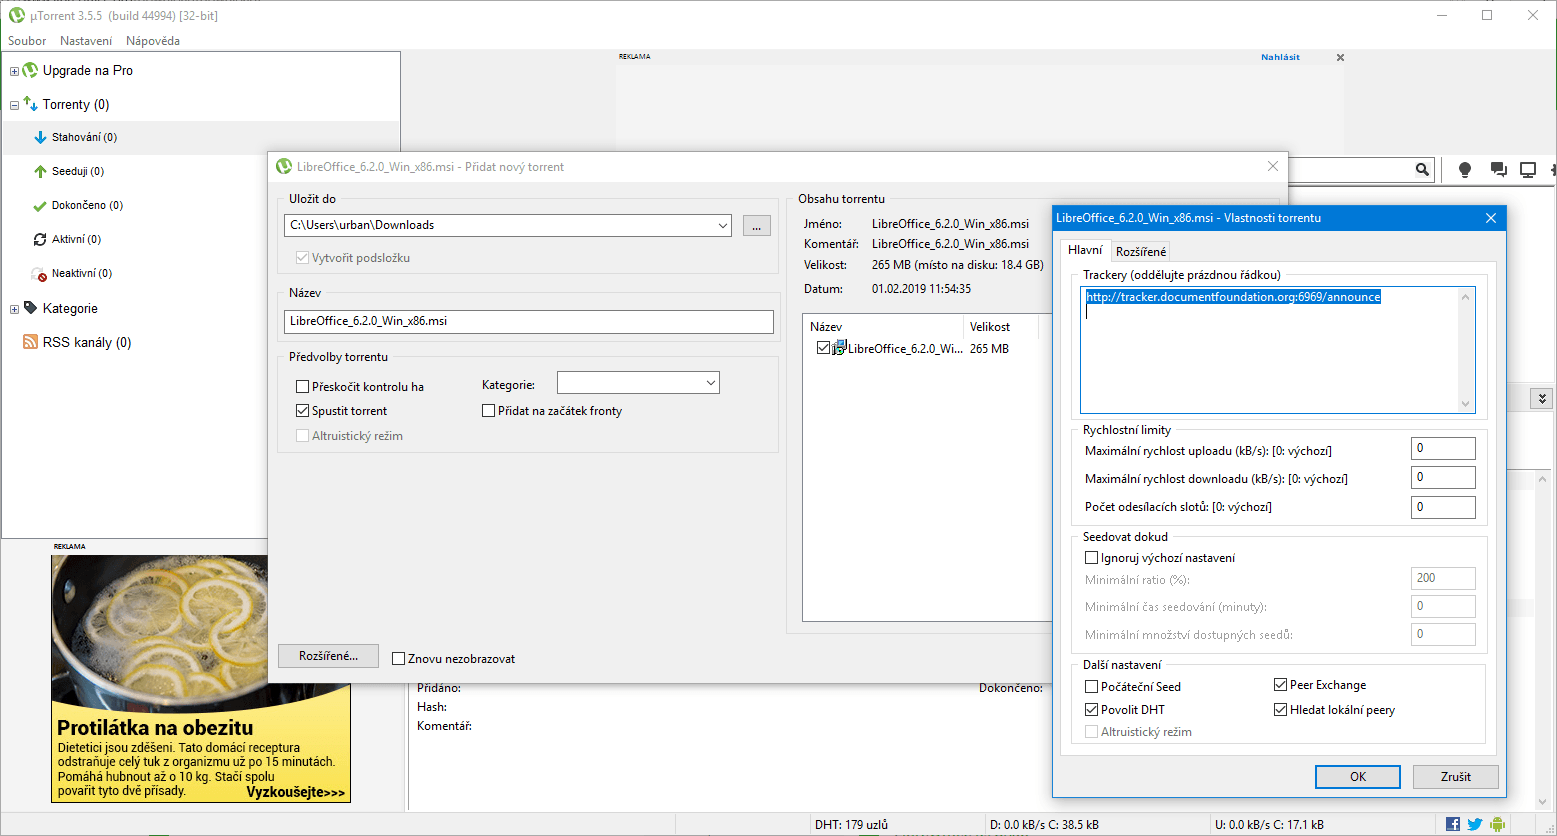The image size is (1557, 836).
Task: Click the Facebook icon in status bar
Action: [x=1452, y=823]
